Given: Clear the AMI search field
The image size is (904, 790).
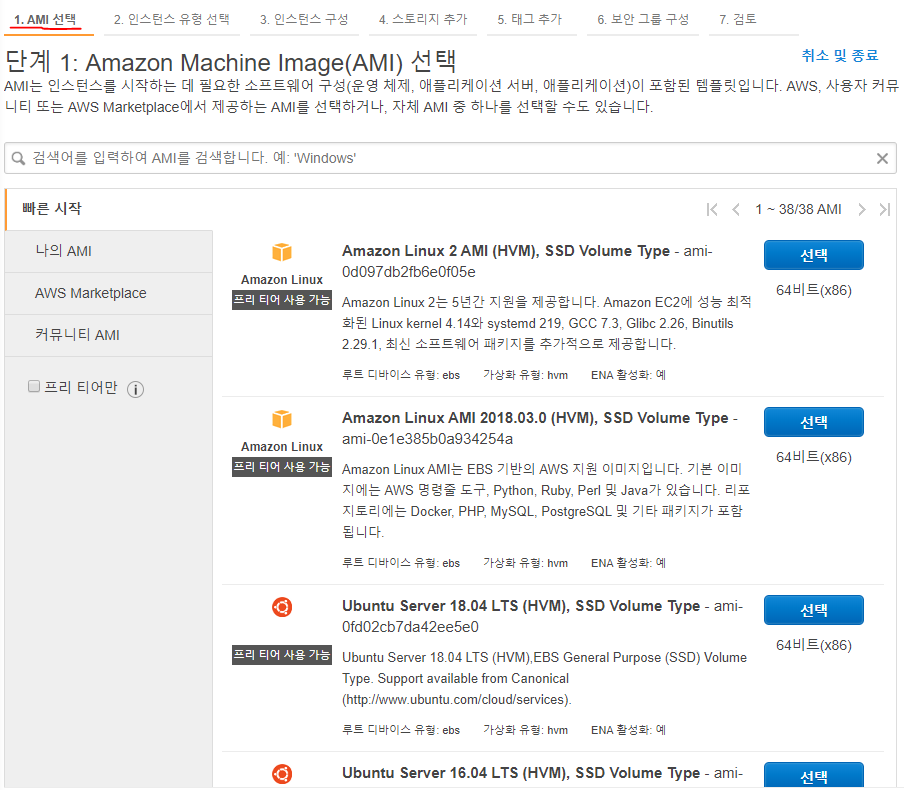Looking at the screenshot, I should tap(882, 158).
